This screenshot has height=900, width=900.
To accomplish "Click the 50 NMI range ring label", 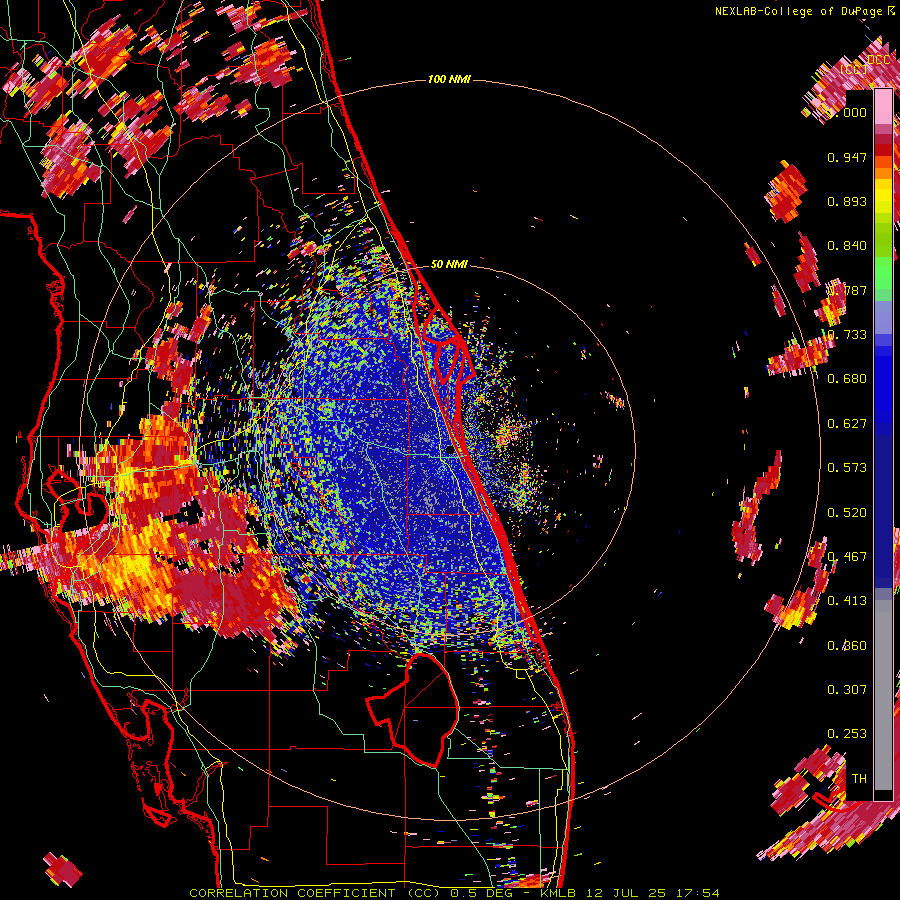I will (449, 264).
